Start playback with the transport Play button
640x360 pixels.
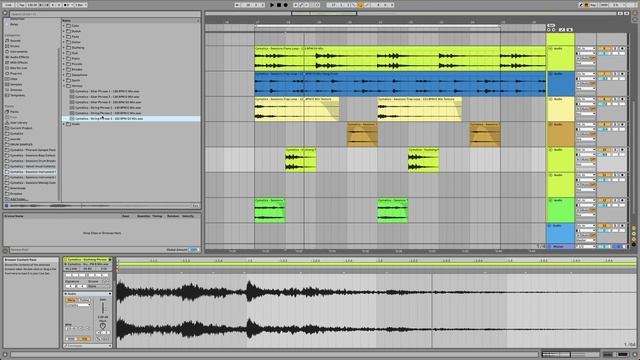272,5
